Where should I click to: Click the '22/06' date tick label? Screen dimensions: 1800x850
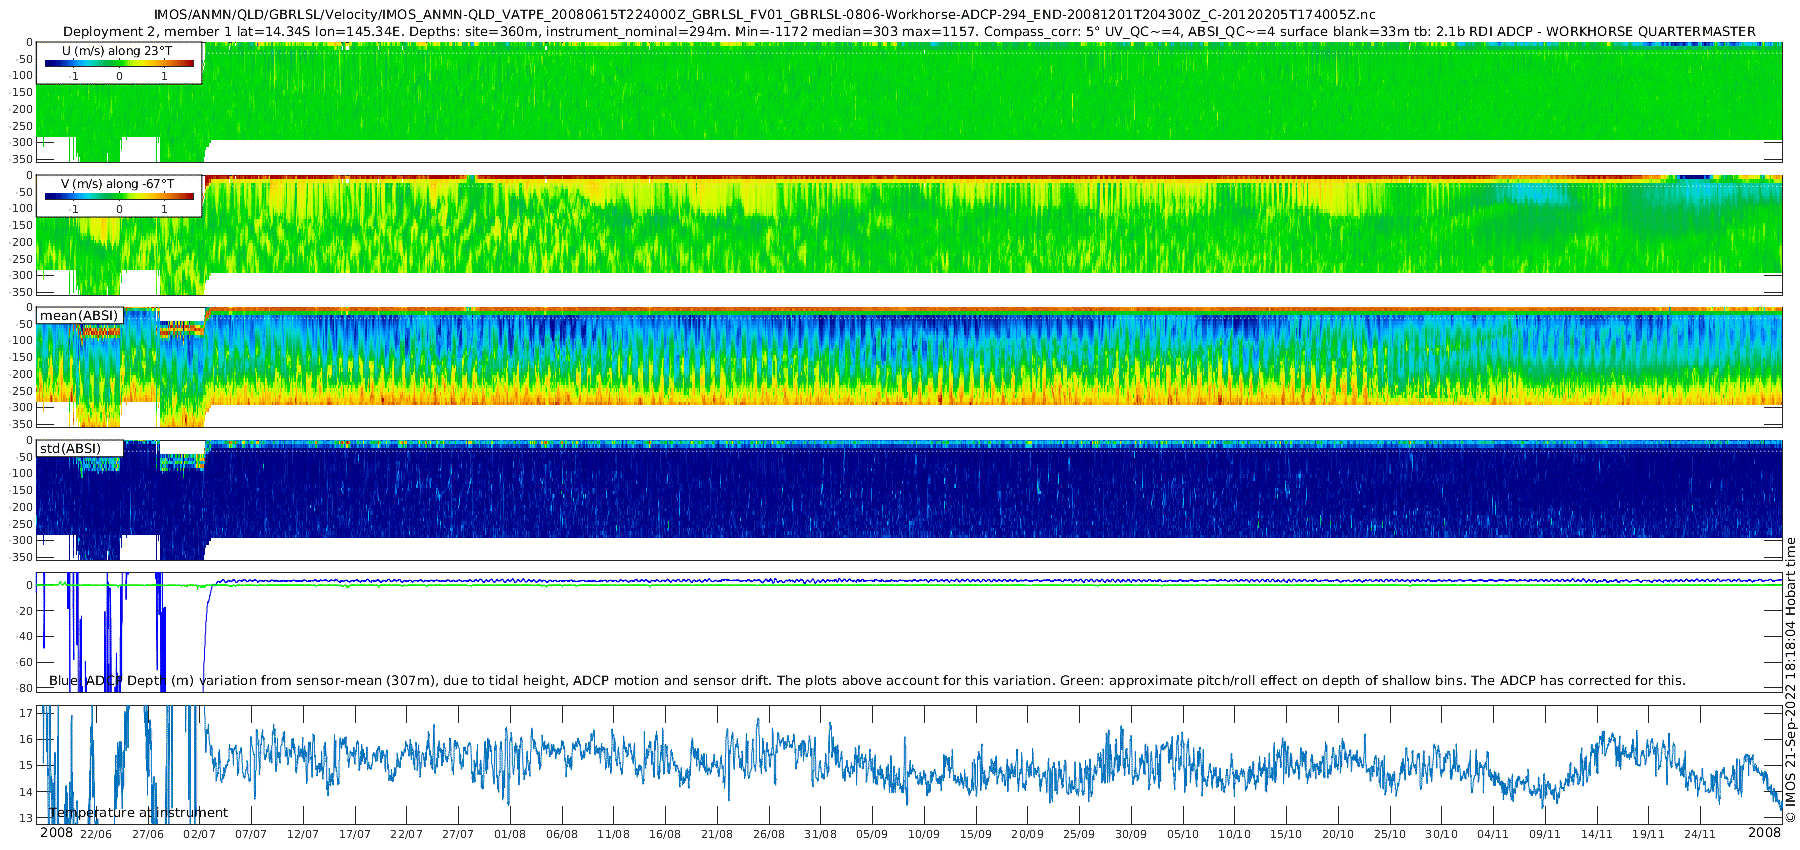tap(95, 834)
